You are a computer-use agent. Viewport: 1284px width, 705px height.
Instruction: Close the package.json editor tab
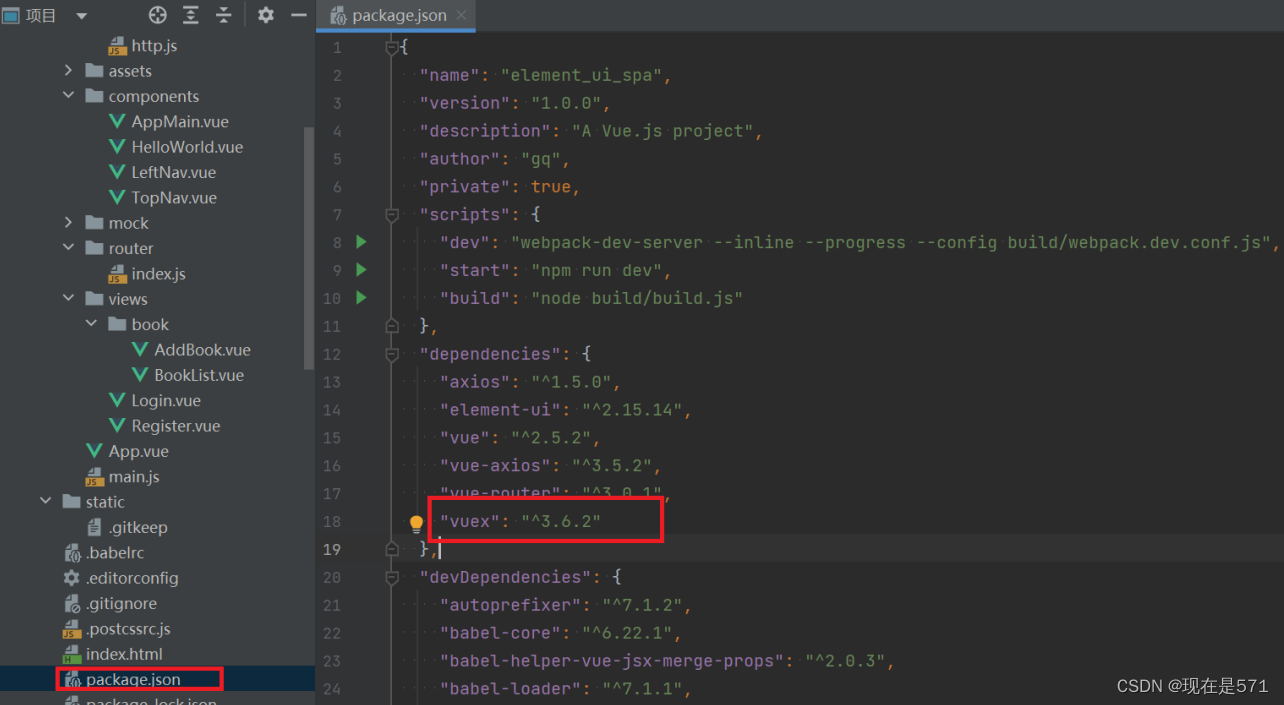459,15
